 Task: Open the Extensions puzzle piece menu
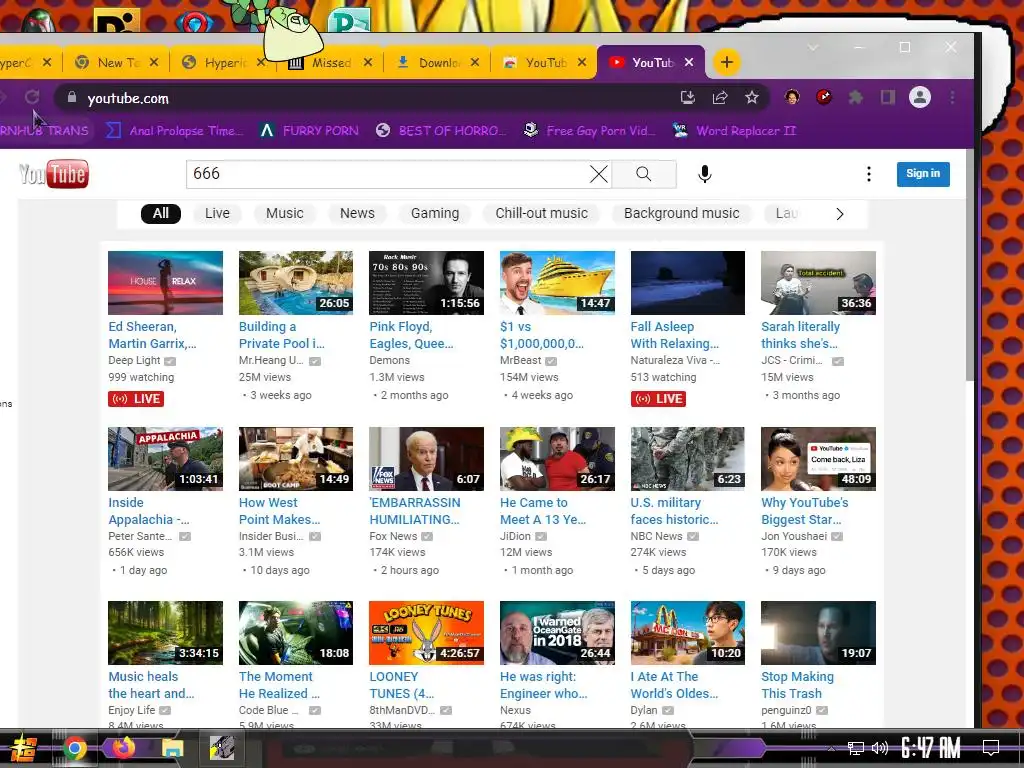(855, 97)
